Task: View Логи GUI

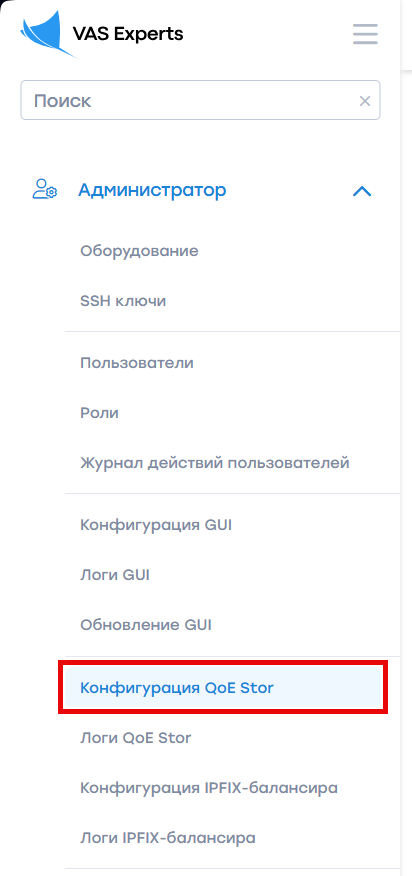Action: point(115,575)
